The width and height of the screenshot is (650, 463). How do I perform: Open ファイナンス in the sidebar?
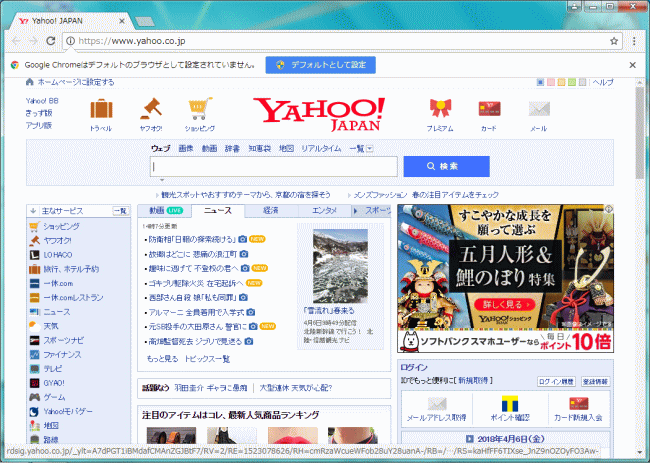[62, 355]
